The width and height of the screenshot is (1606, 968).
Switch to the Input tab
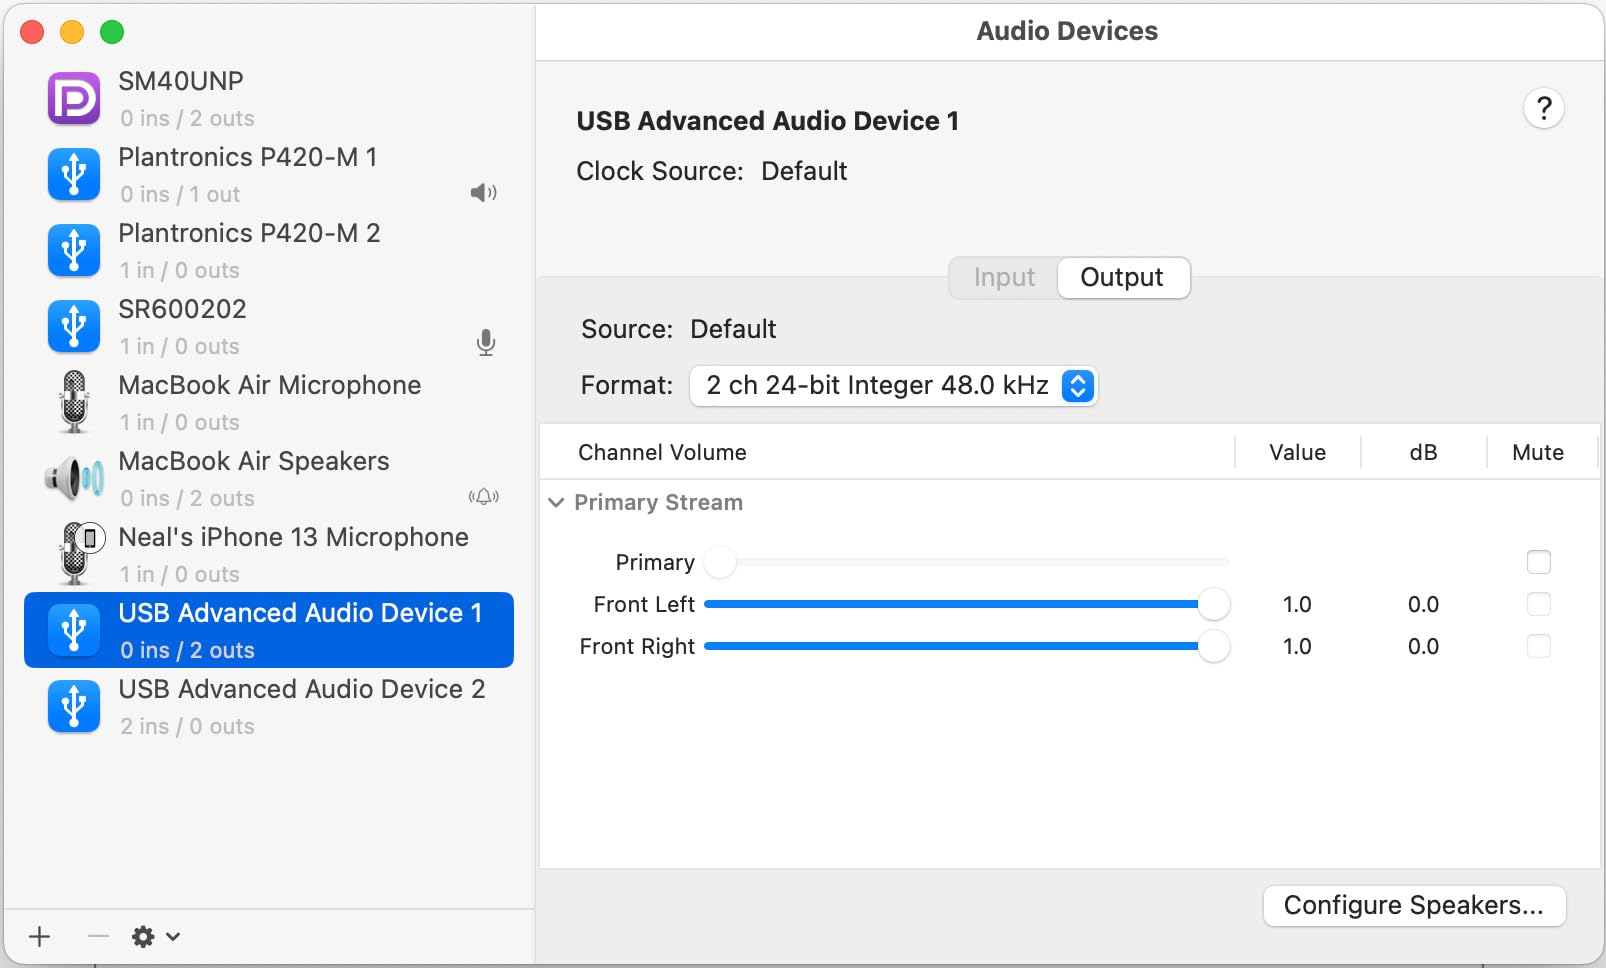click(x=1004, y=277)
